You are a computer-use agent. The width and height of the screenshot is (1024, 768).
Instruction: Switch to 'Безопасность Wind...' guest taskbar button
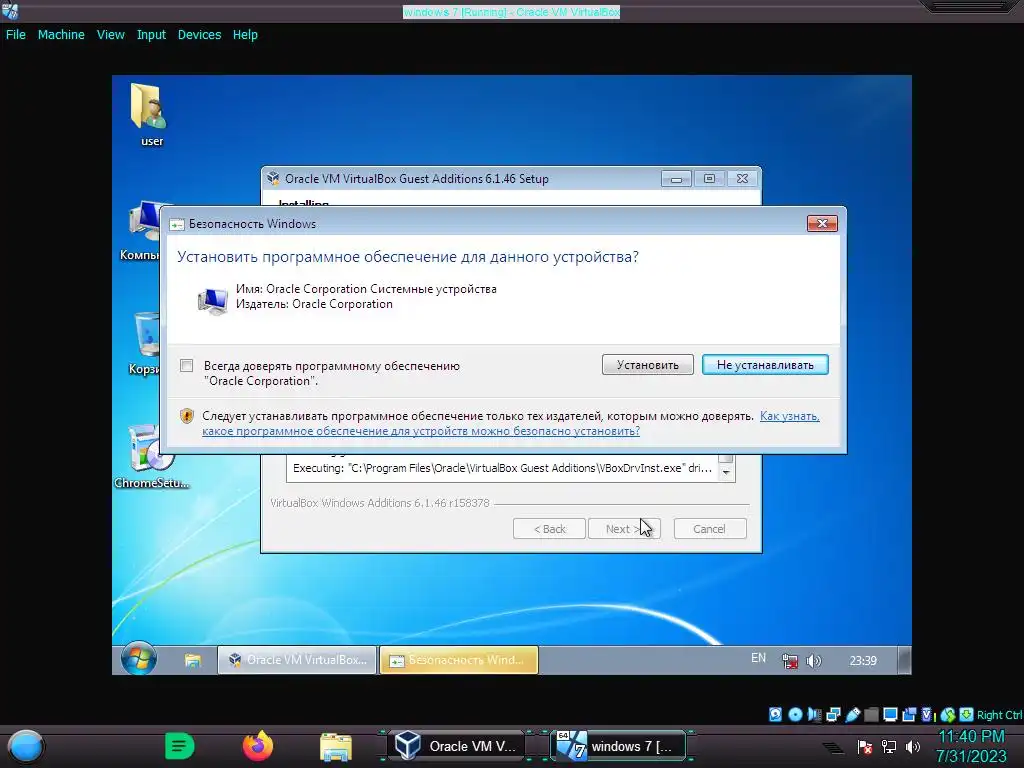[x=459, y=660]
